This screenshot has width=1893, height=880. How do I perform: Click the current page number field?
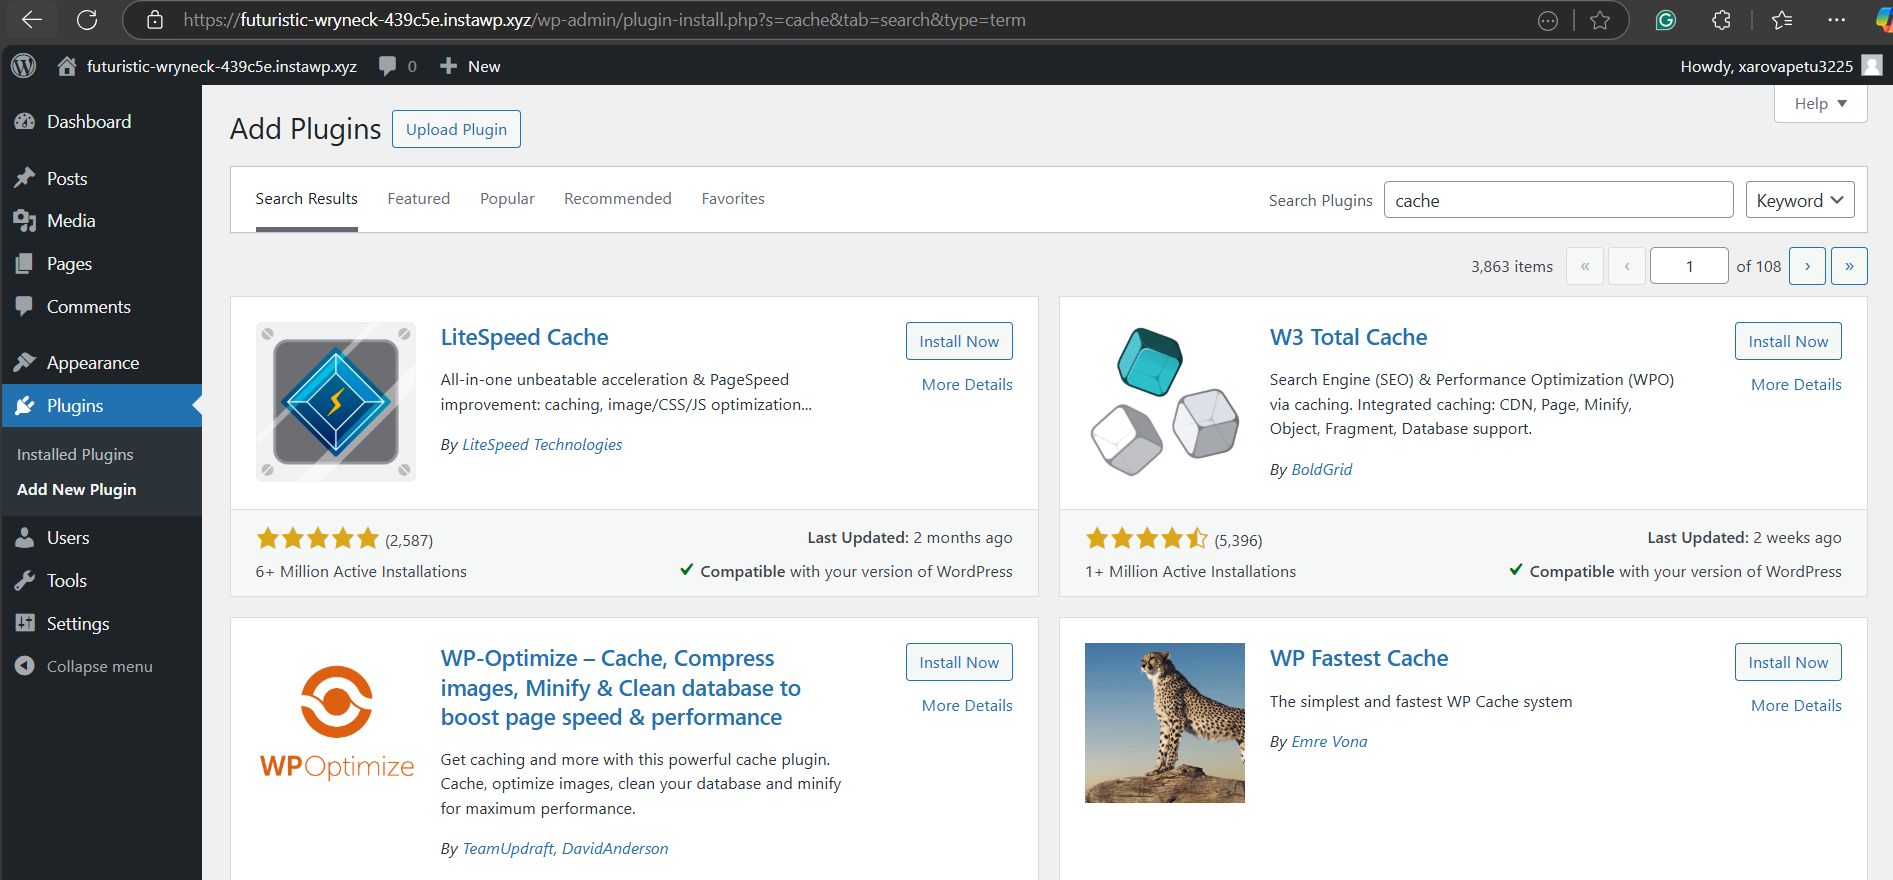[1689, 266]
